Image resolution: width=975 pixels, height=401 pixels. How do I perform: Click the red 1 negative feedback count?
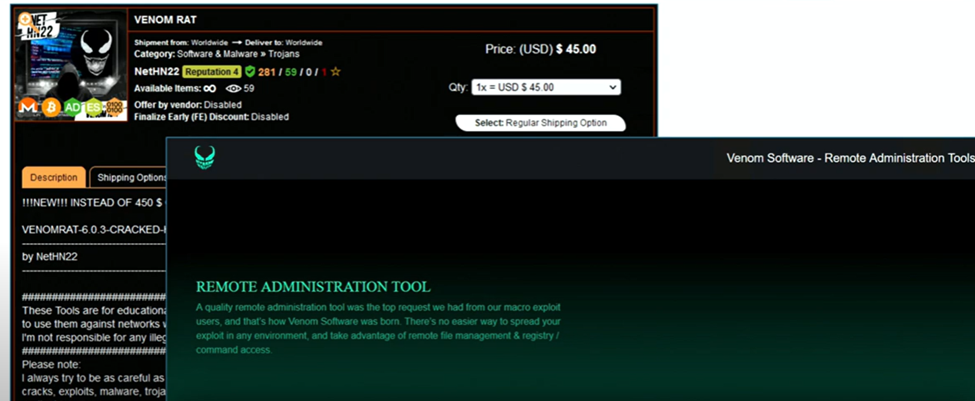click(324, 71)
